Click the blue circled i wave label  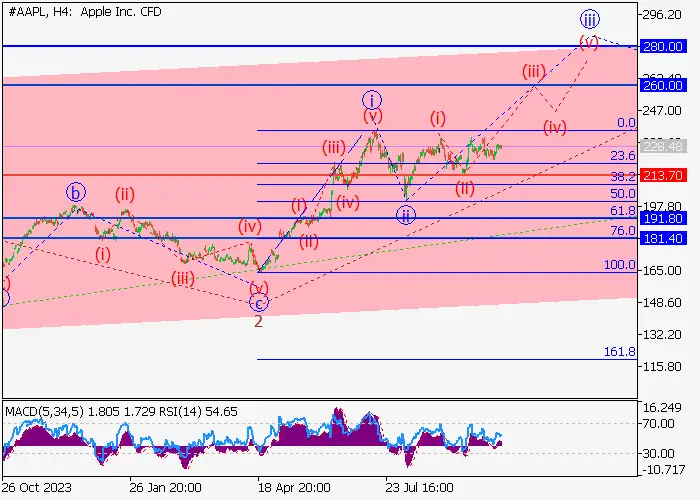371,100
